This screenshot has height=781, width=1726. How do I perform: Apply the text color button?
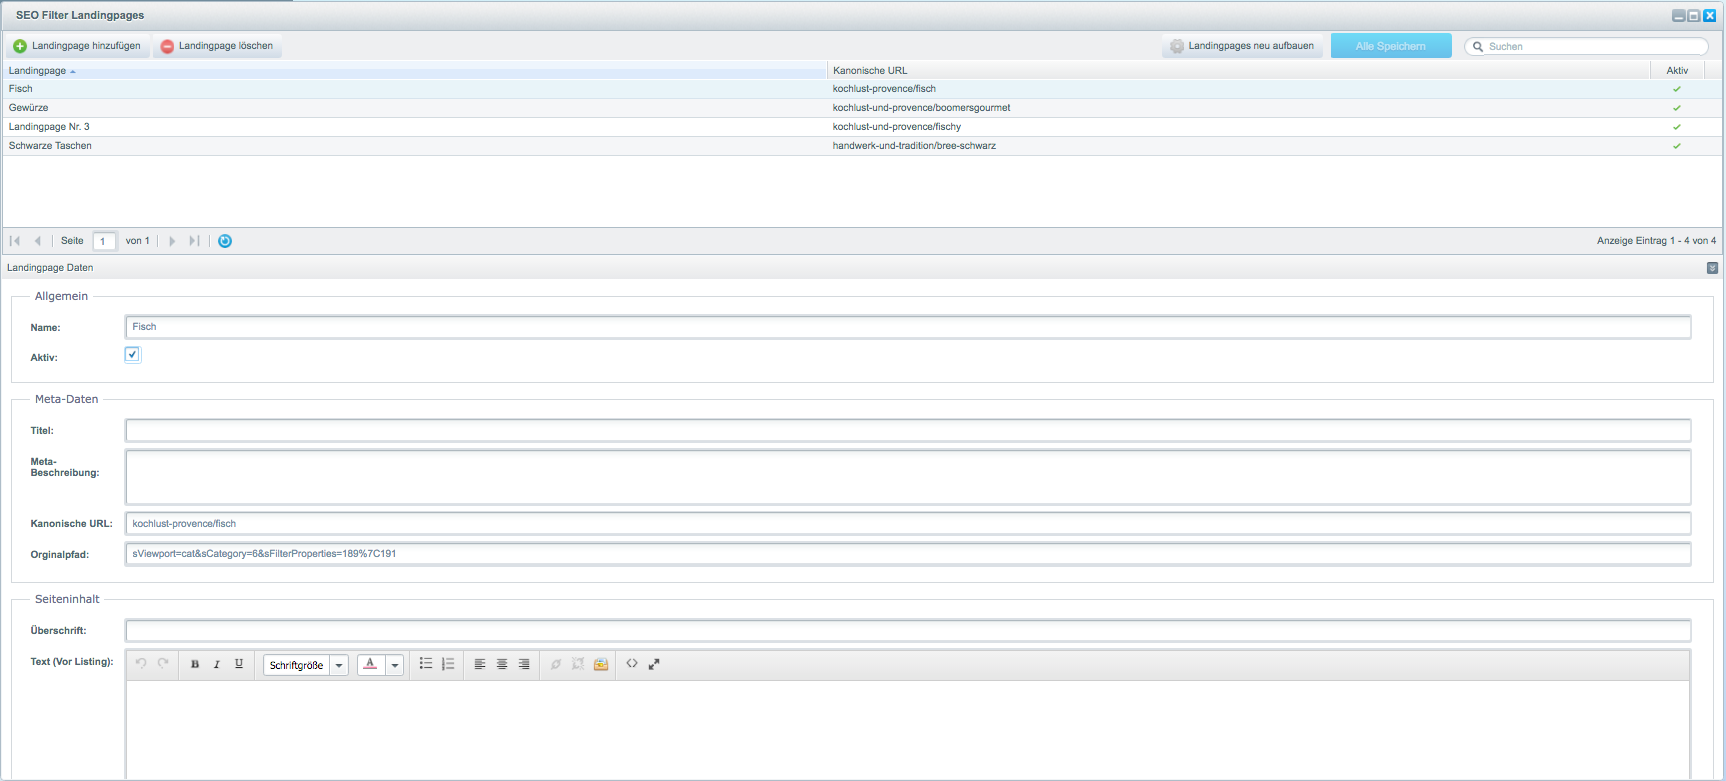point(371,665)
